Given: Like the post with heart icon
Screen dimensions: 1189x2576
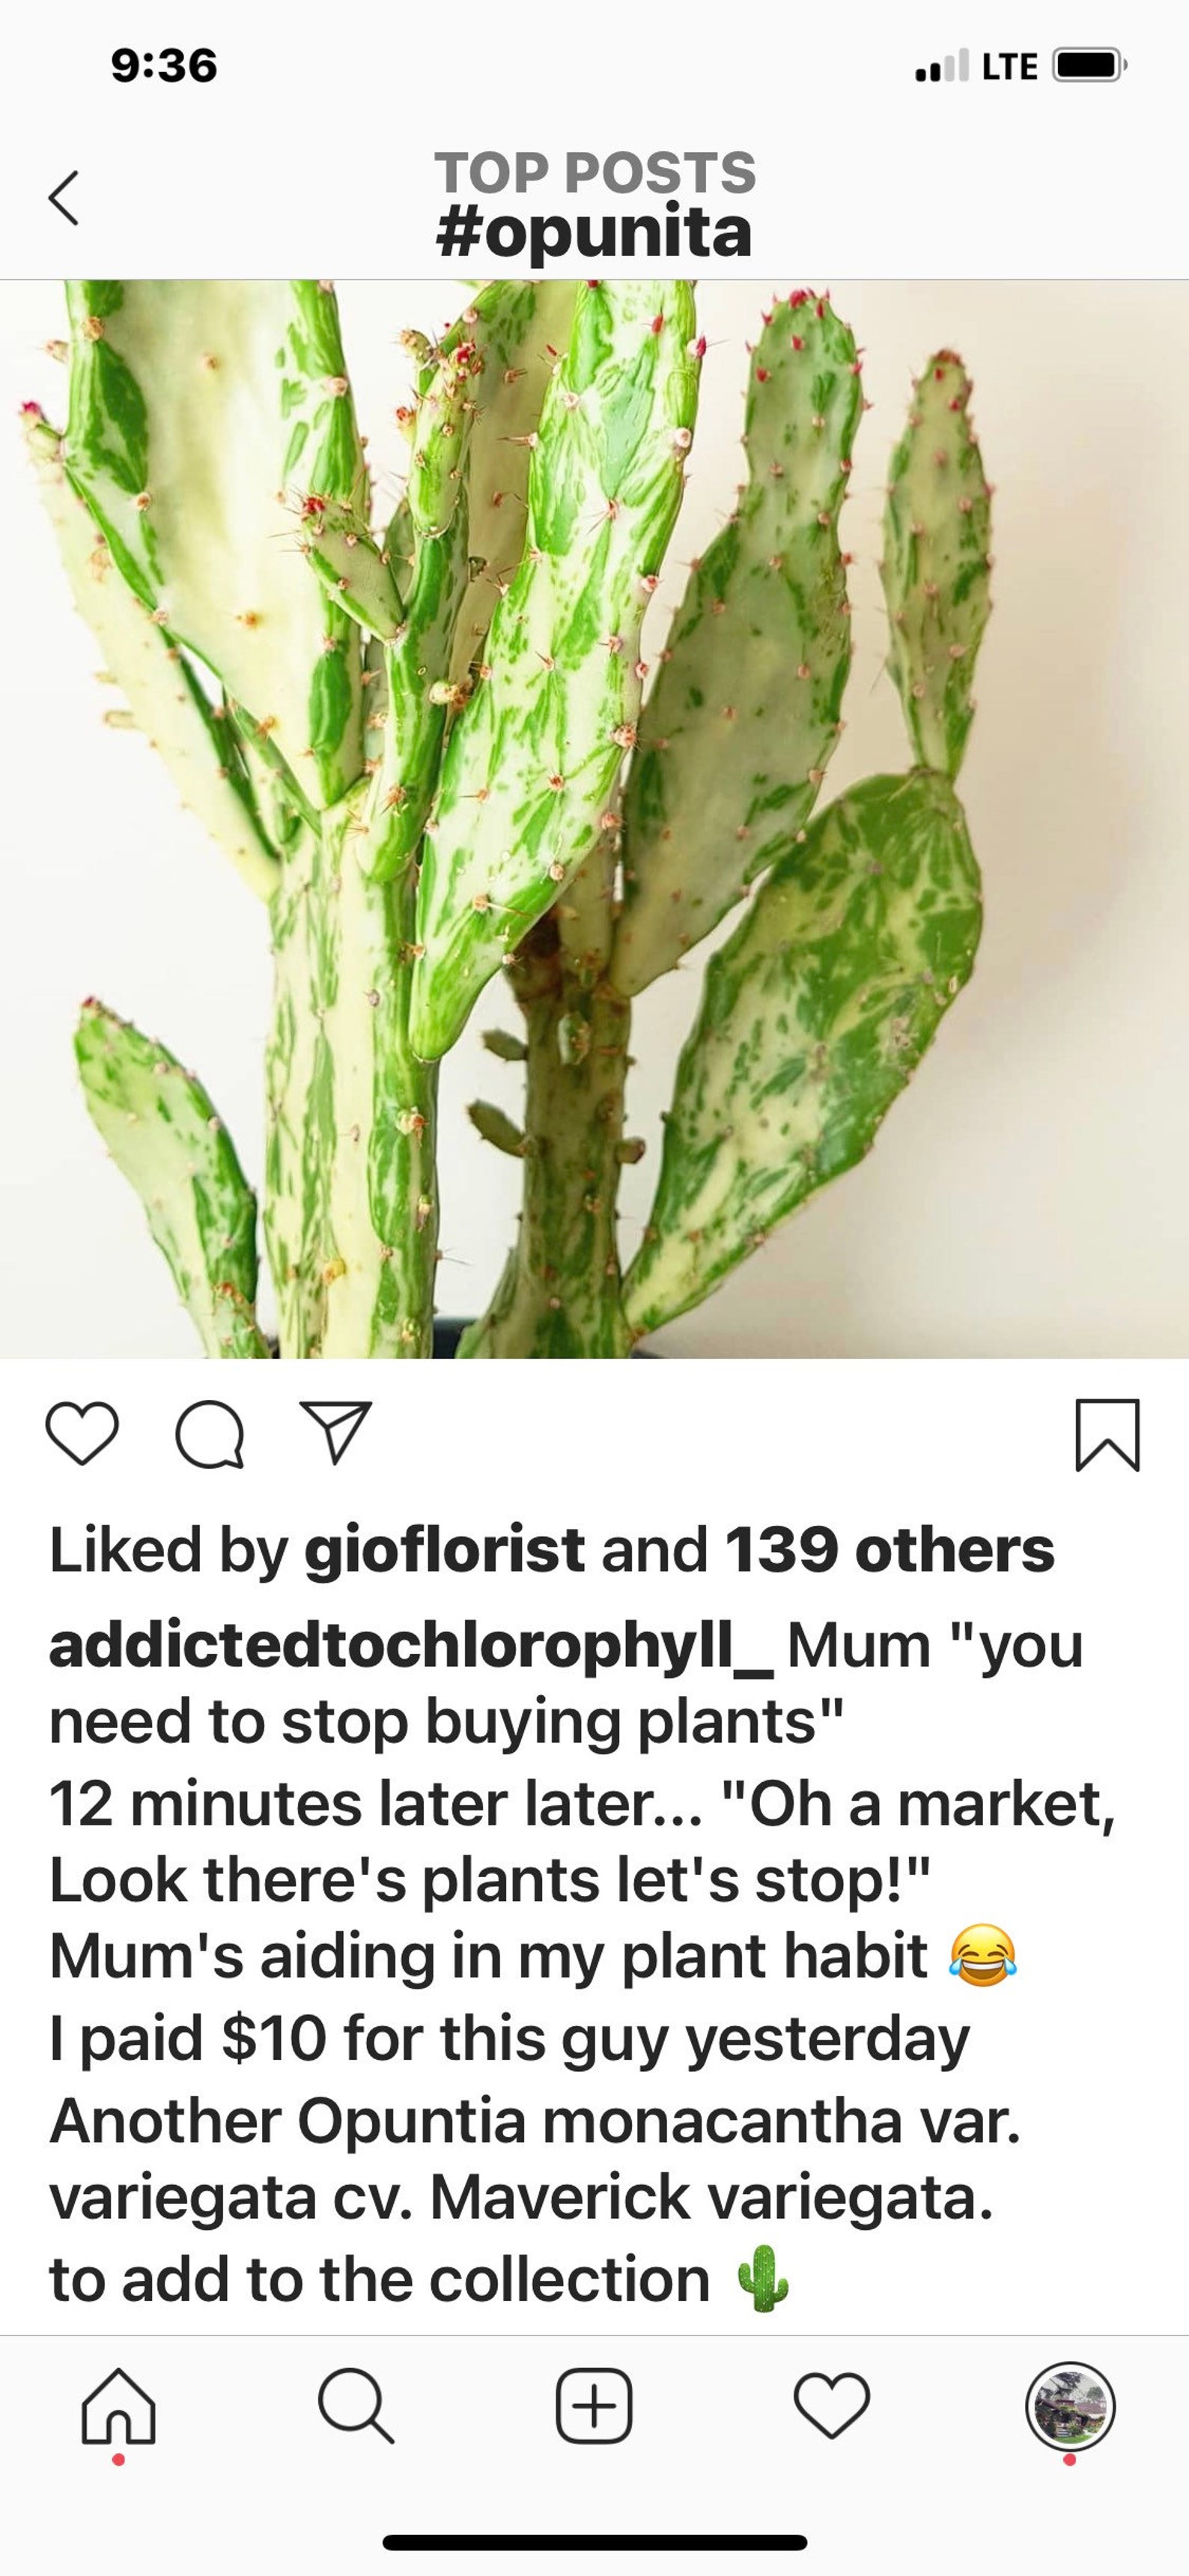Looking at the screenshot, I should click(x=82, y=1434).
